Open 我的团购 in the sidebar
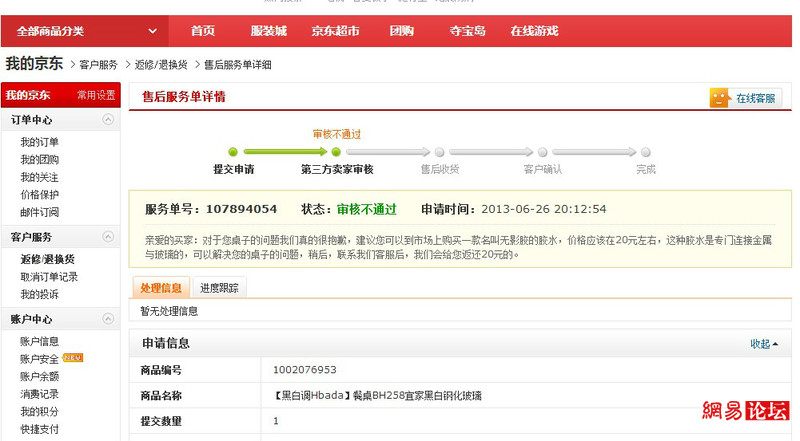Image resolution: width=800 pixels, height=441 pixels. pos(39,160)
